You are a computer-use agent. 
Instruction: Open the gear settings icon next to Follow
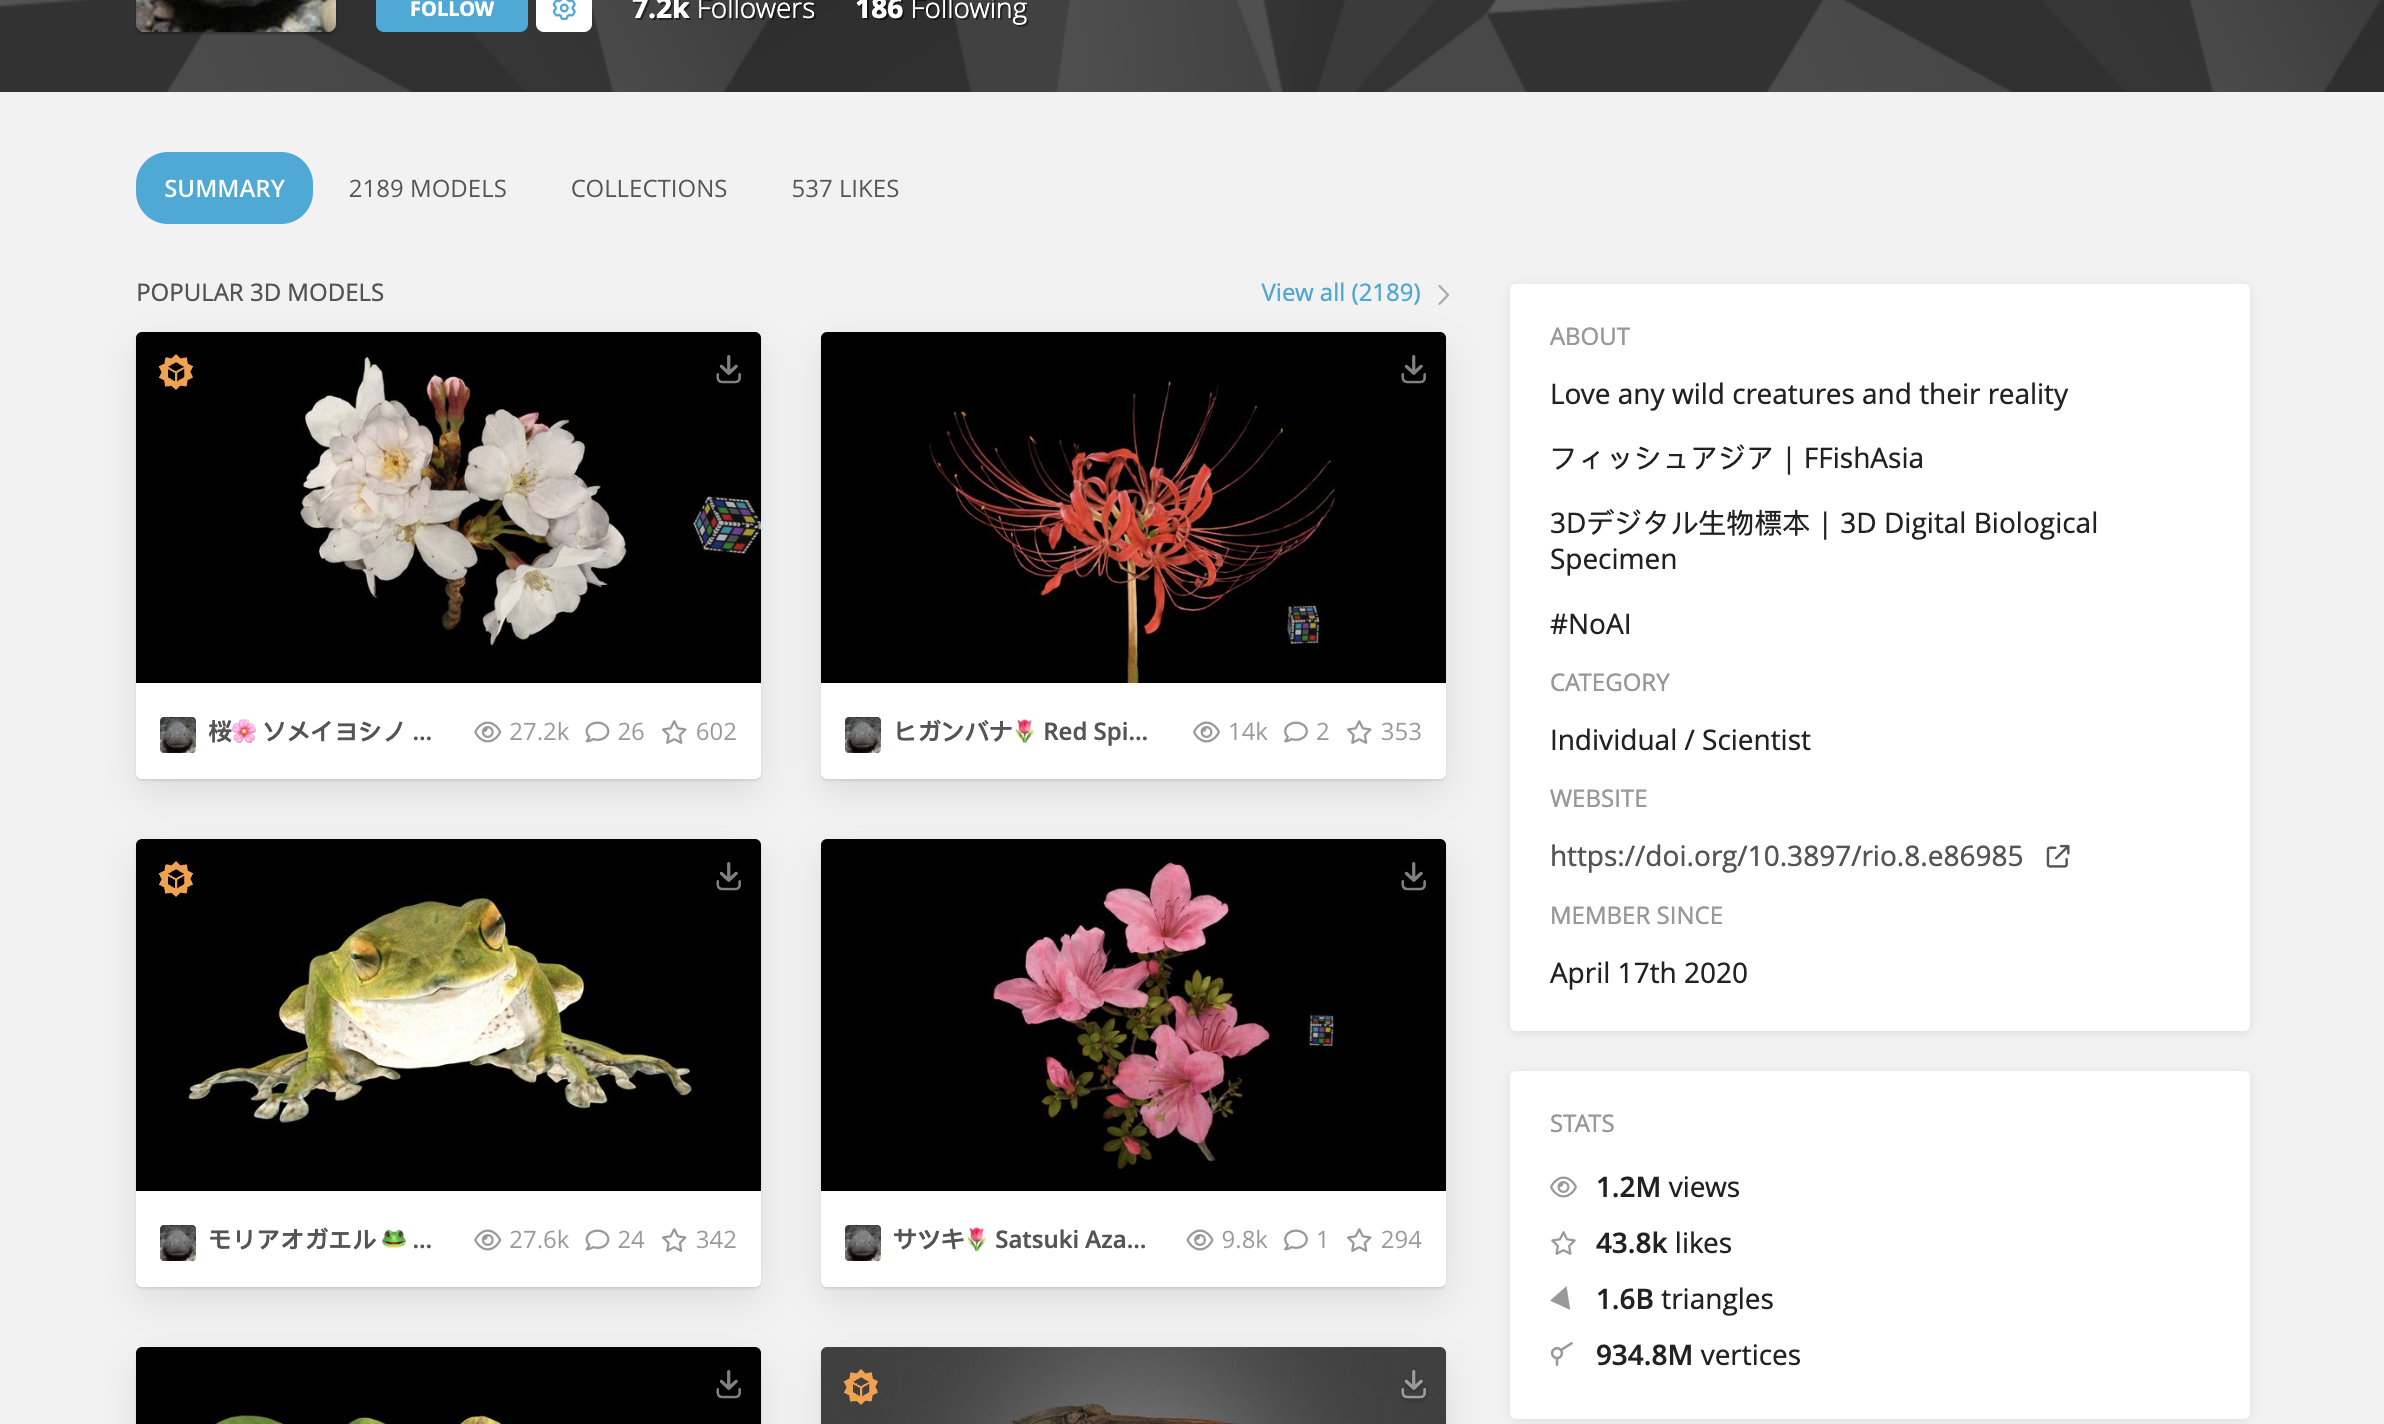(x=564, y=10)
